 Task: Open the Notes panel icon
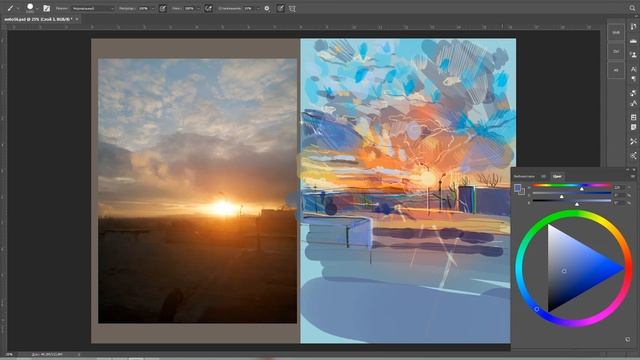(x=633, y=127)
